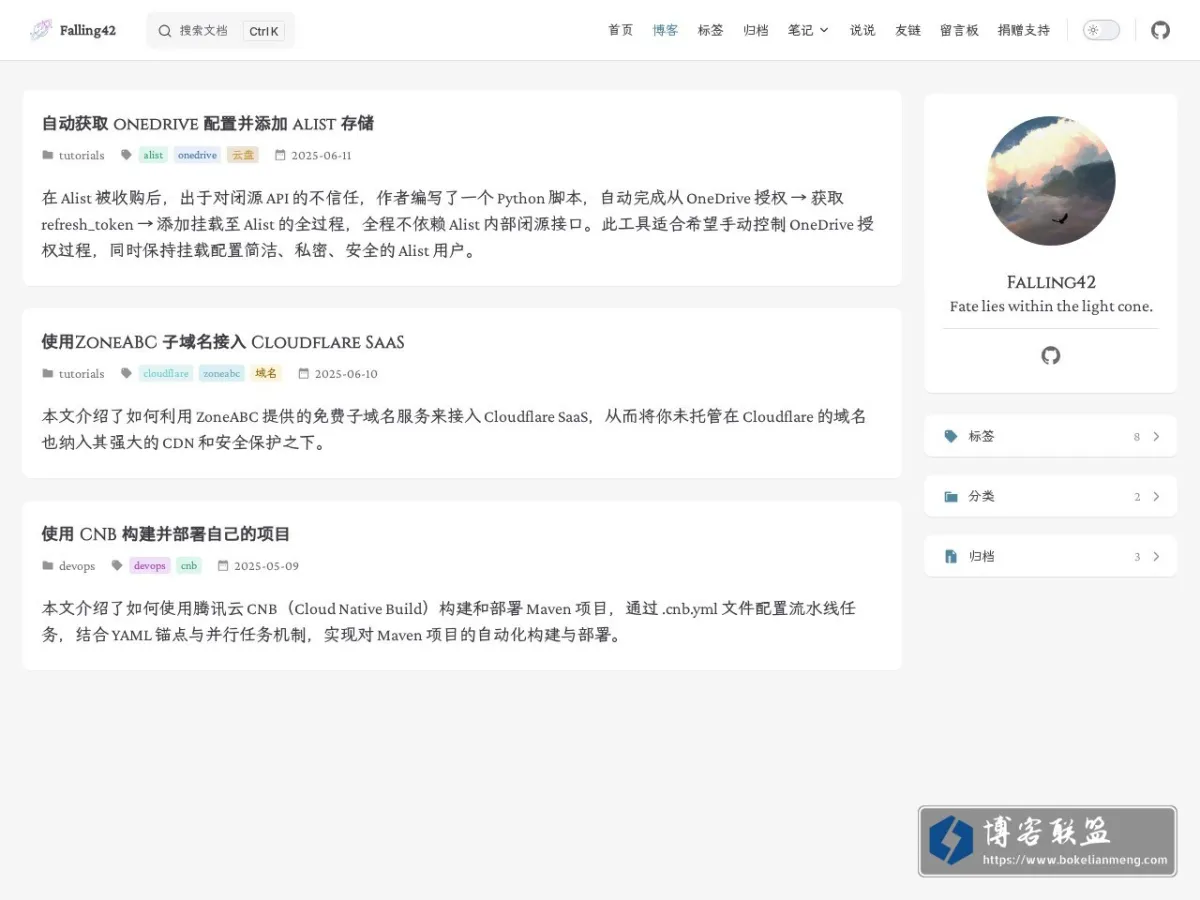Open post 使用ZoneABC 子域名接入 Cloudflare SaaS
This screenshot has height=900, width=1200.
223,342
